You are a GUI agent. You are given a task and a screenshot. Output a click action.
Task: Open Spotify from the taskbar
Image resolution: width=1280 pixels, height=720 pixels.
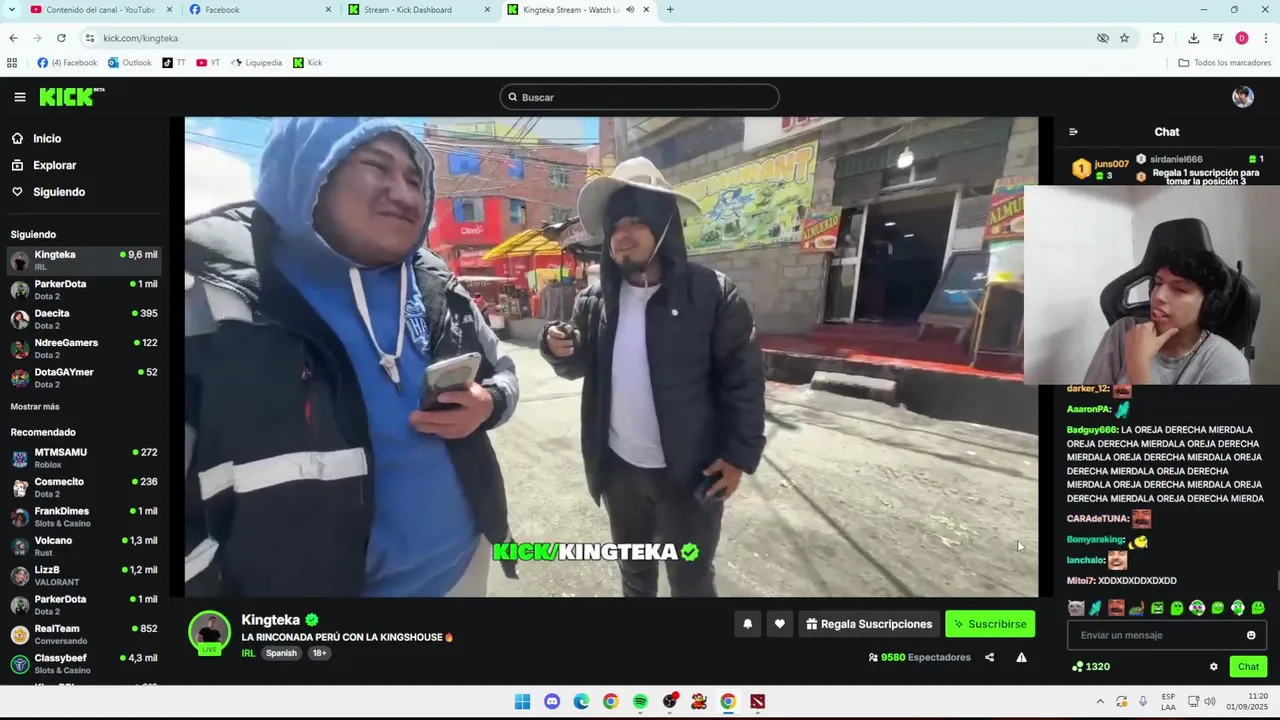pyautogui.click(x=640, y=702)
